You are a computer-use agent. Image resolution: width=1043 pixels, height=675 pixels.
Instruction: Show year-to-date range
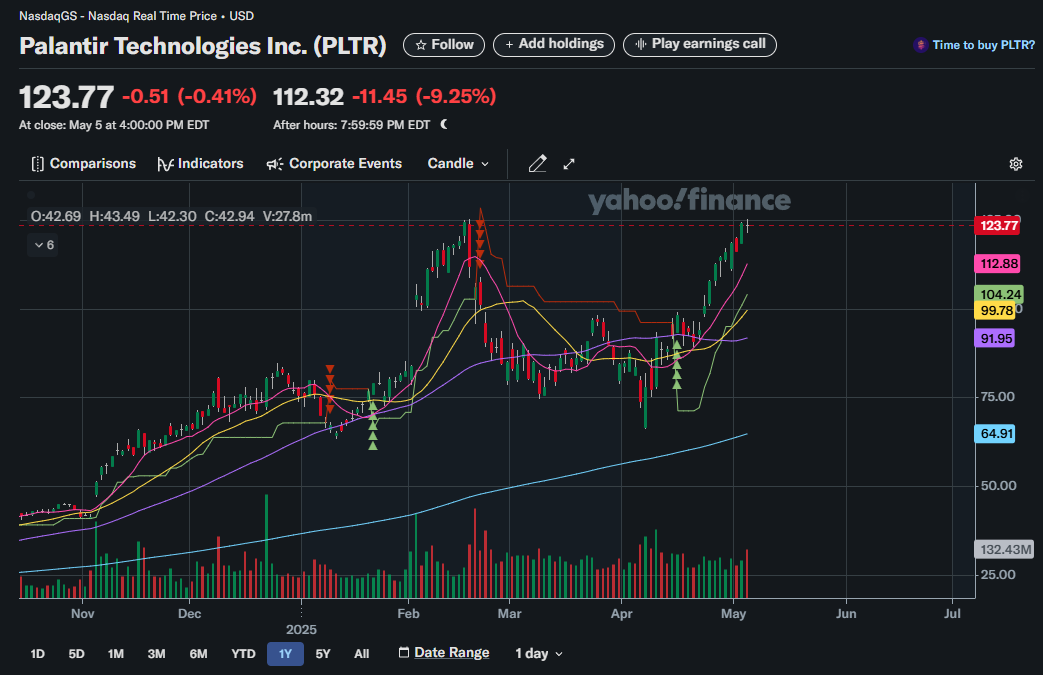click(243, 654)
